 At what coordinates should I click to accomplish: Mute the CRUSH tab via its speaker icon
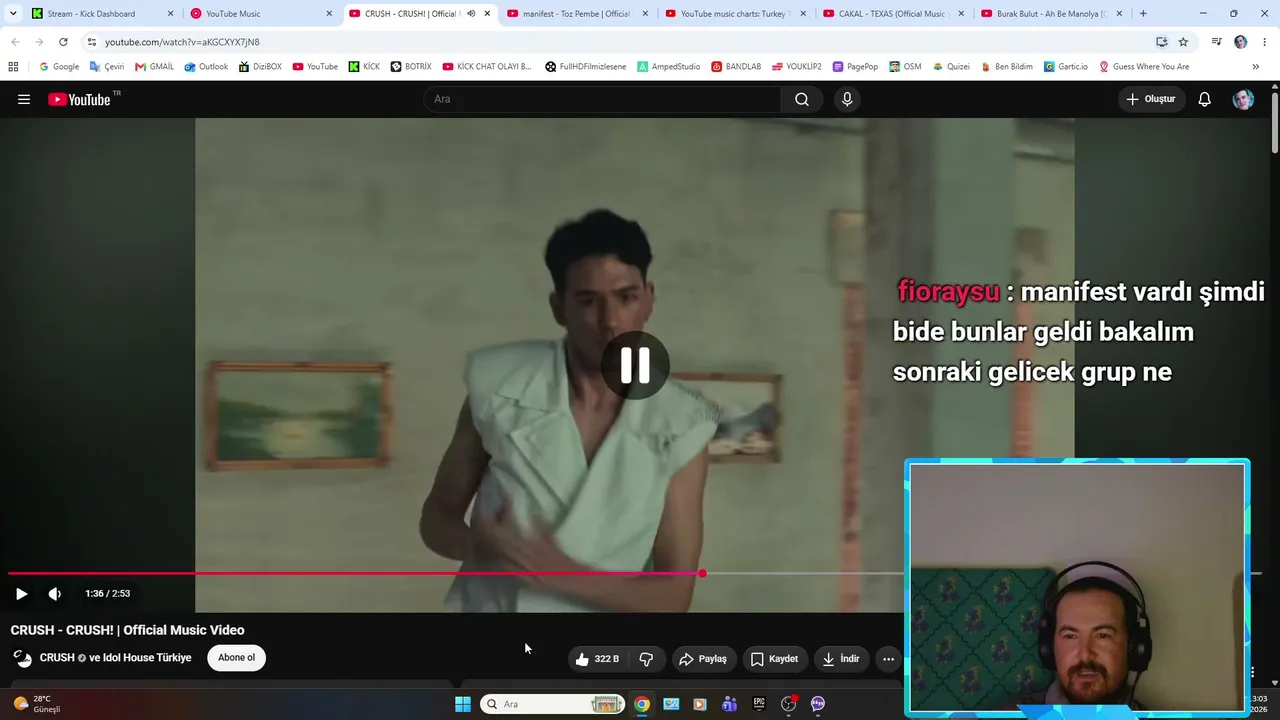471,14
